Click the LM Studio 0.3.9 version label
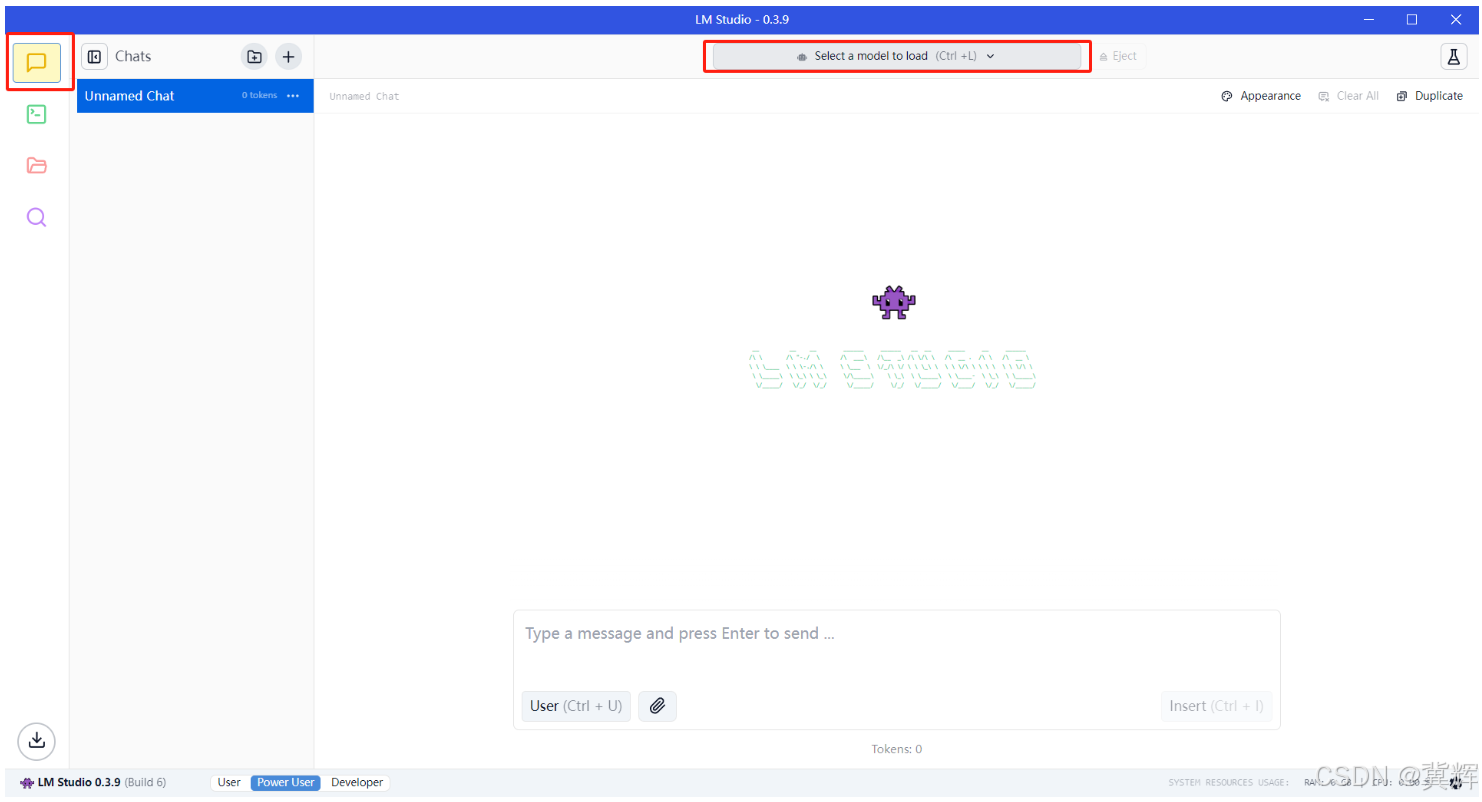The image size is (1482, 802). [93, 783]
